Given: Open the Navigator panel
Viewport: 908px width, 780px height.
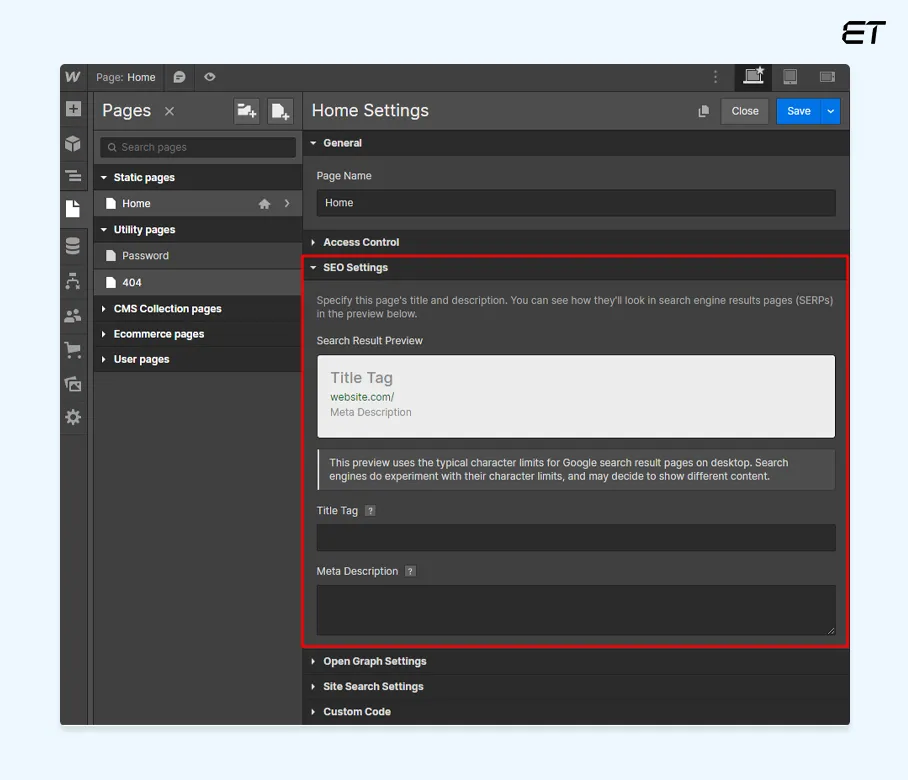Looking at the screenshot, I should (73, 175).
